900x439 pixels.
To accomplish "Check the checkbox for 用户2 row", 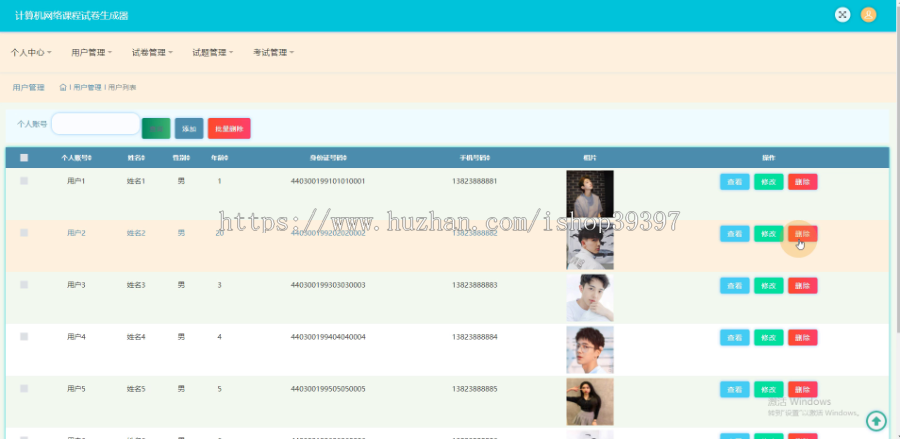I will [24, 232].
